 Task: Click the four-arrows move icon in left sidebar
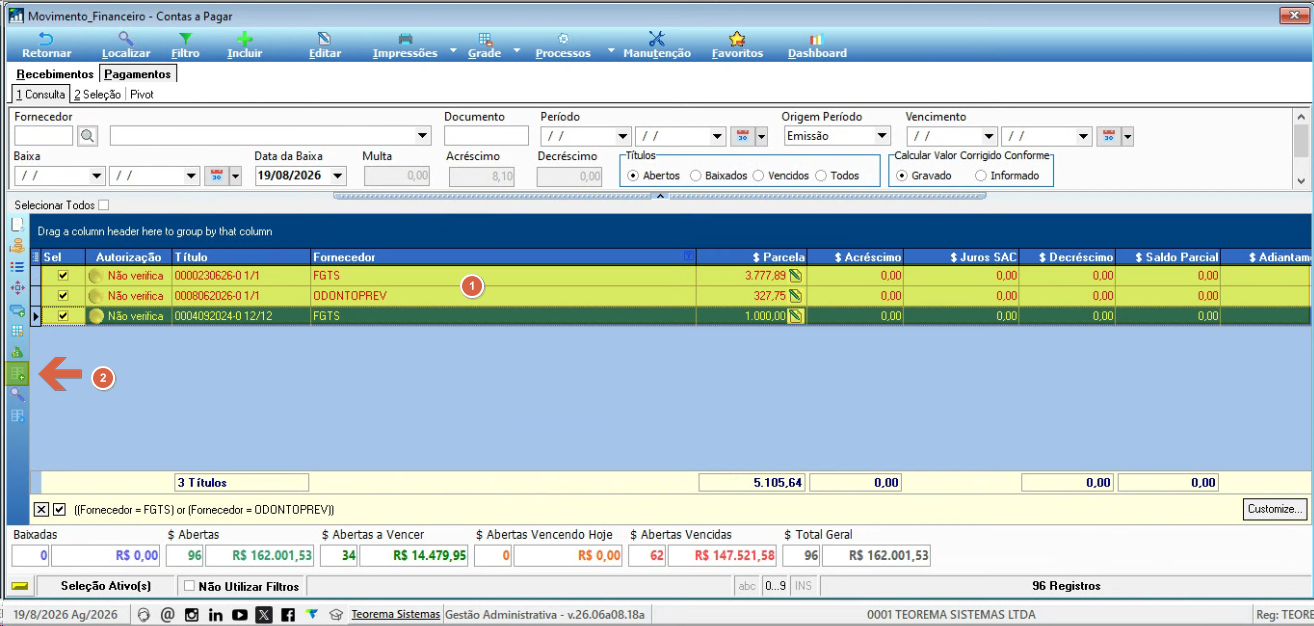17,288
